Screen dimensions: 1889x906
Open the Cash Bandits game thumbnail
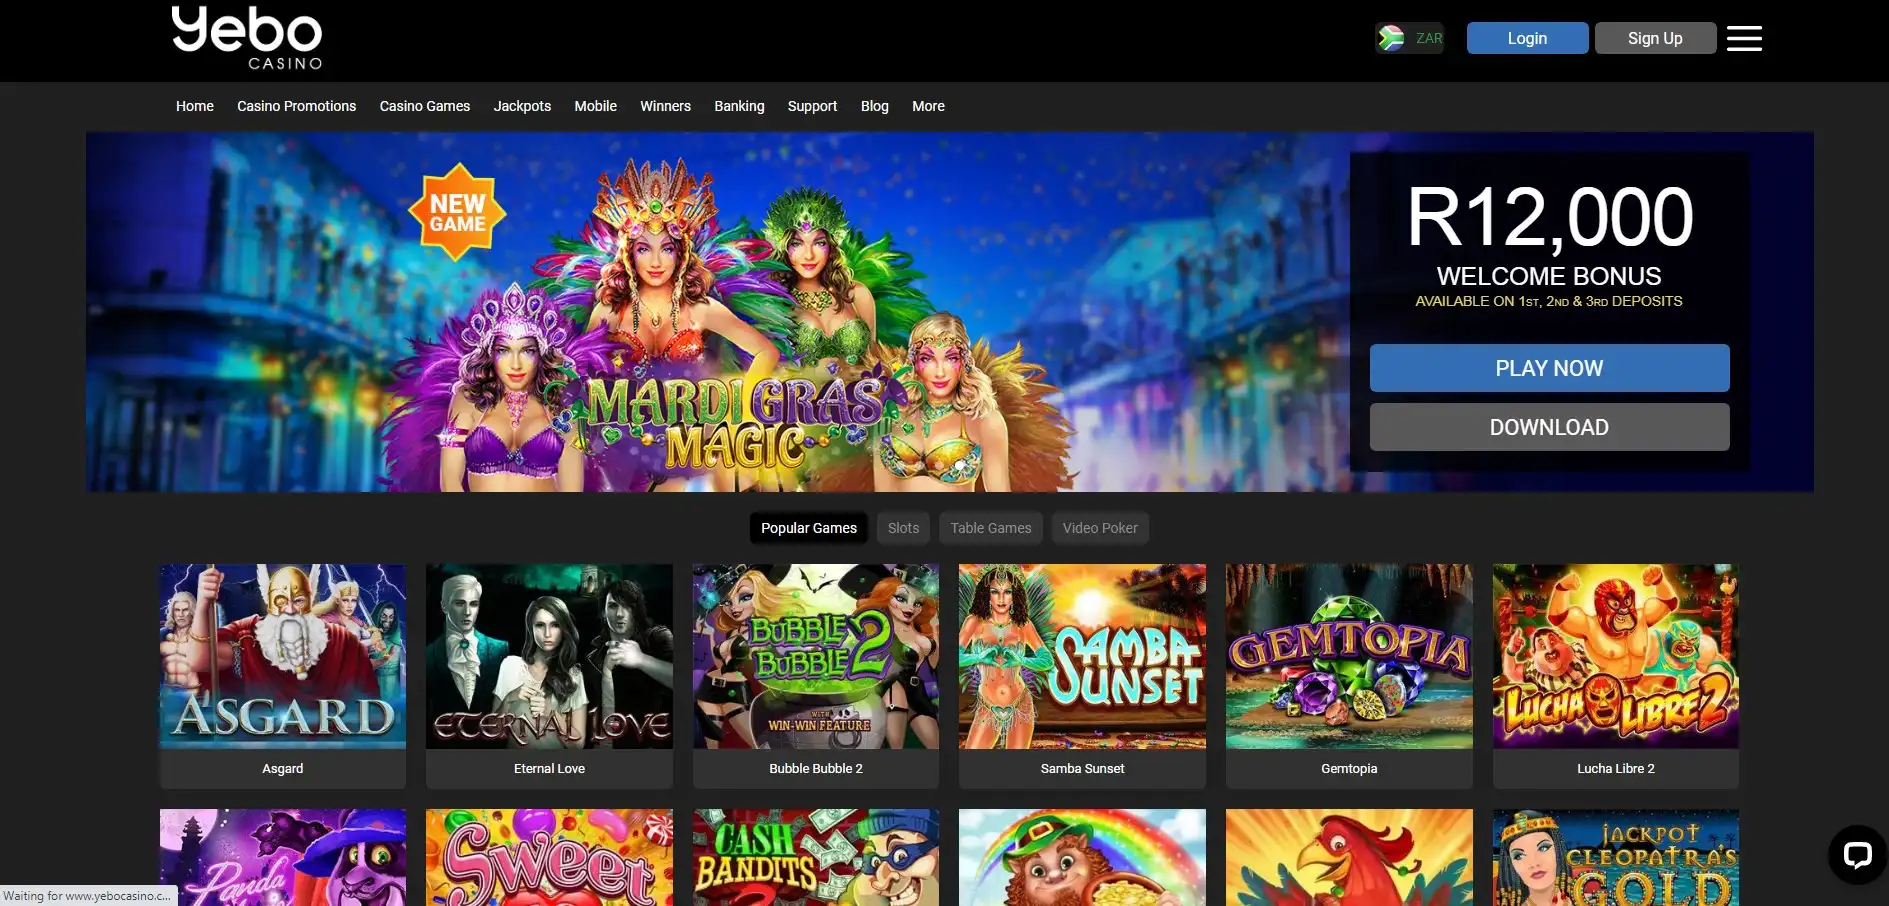click(x=816, y=857)
